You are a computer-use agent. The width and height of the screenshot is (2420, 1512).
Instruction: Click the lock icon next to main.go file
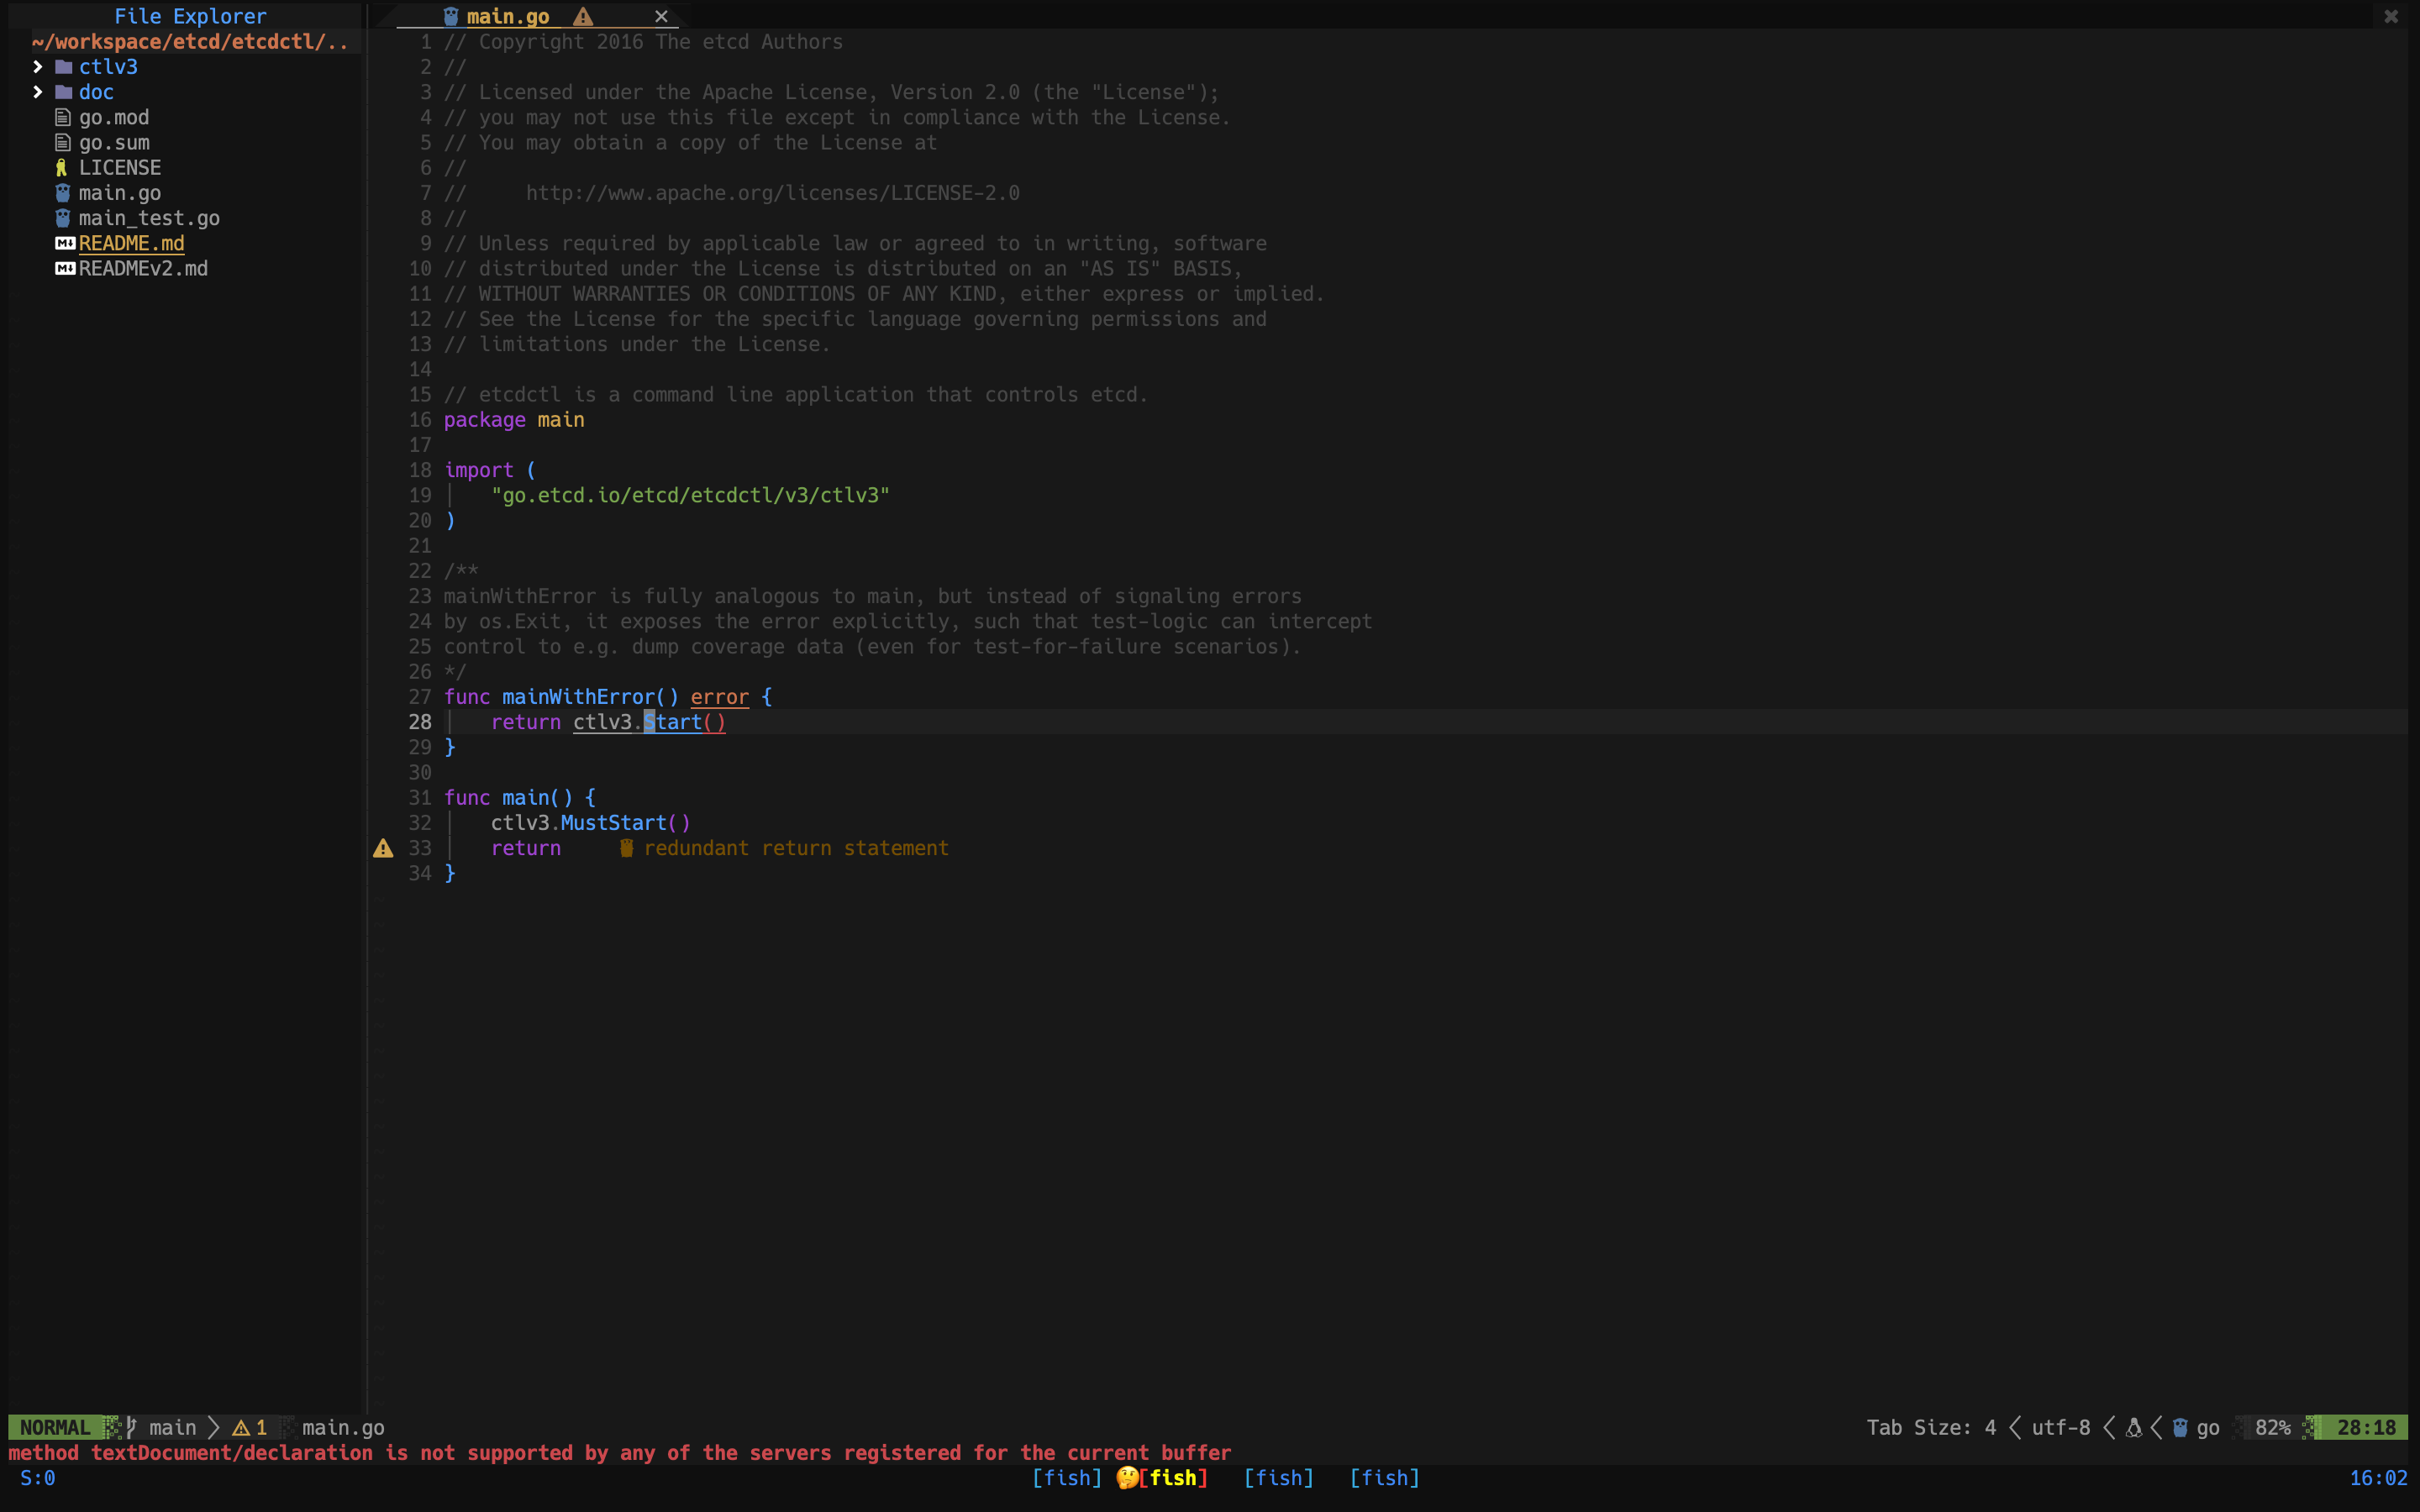pos(63,193)
